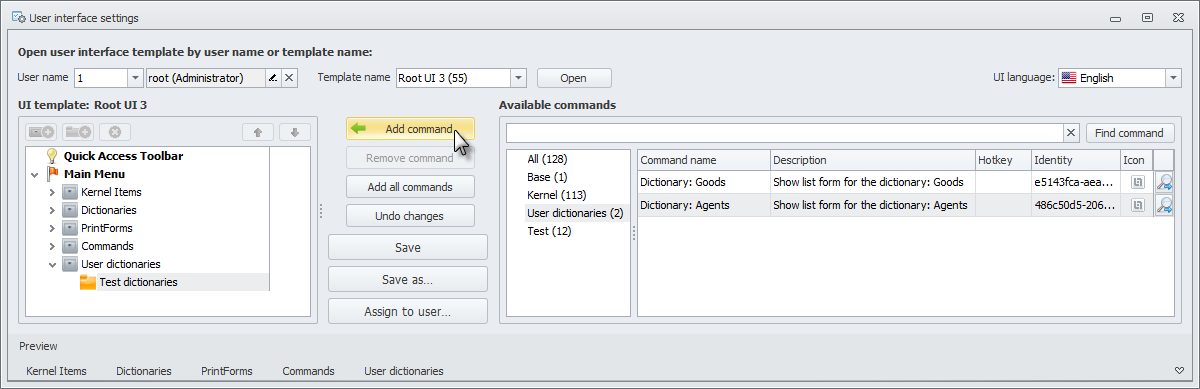Expand the PrintForms tree node
This screenshot has height=389, width=1200.
pyautogui.click(x=52, y=228)
